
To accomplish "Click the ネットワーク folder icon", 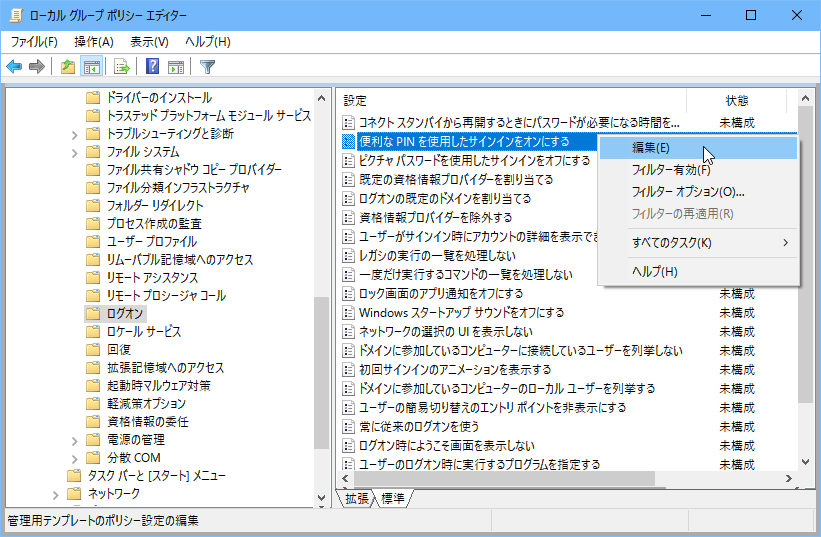I will tap(74, 493).
